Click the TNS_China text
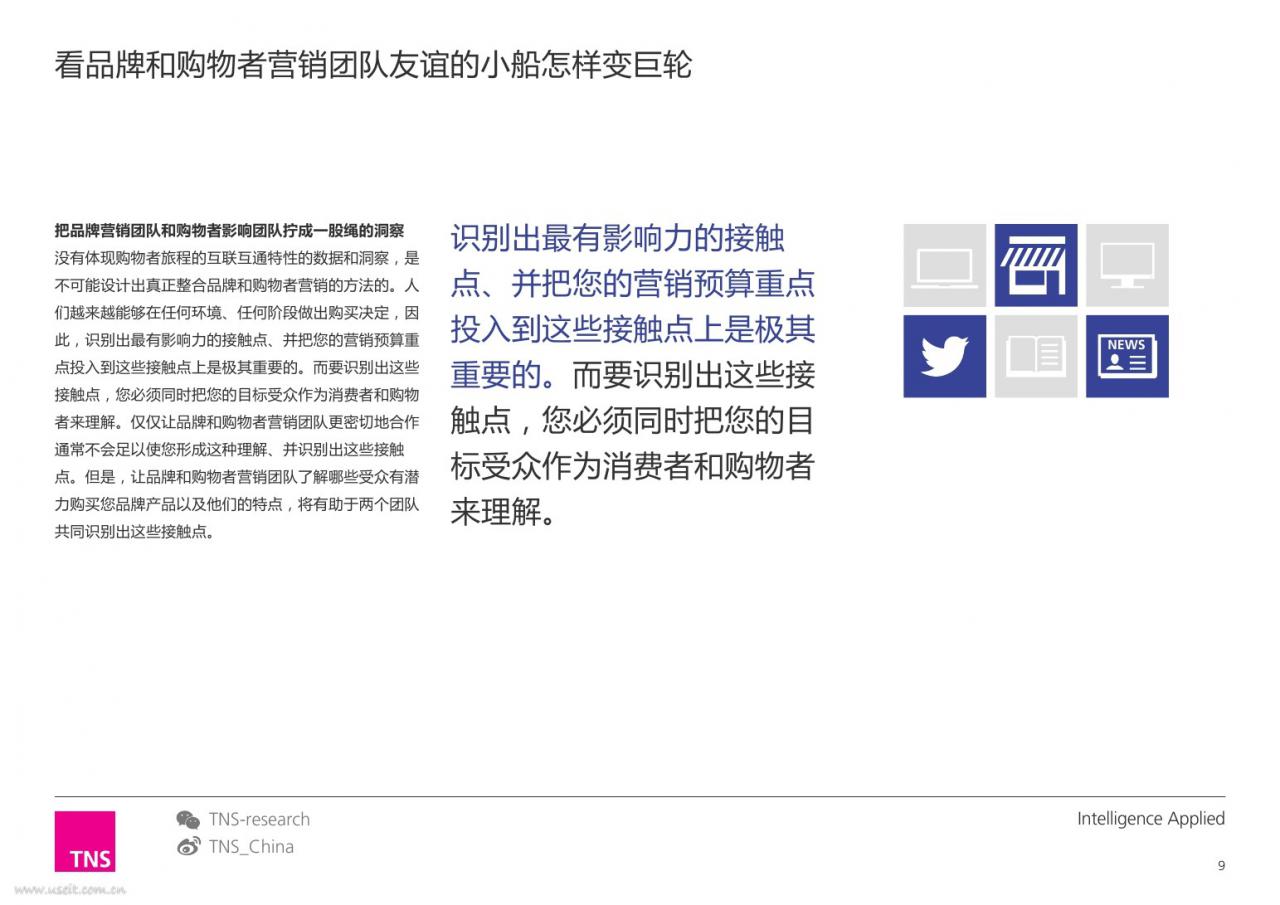Viewport: 1280px width, 905px height. coord(251,847)
